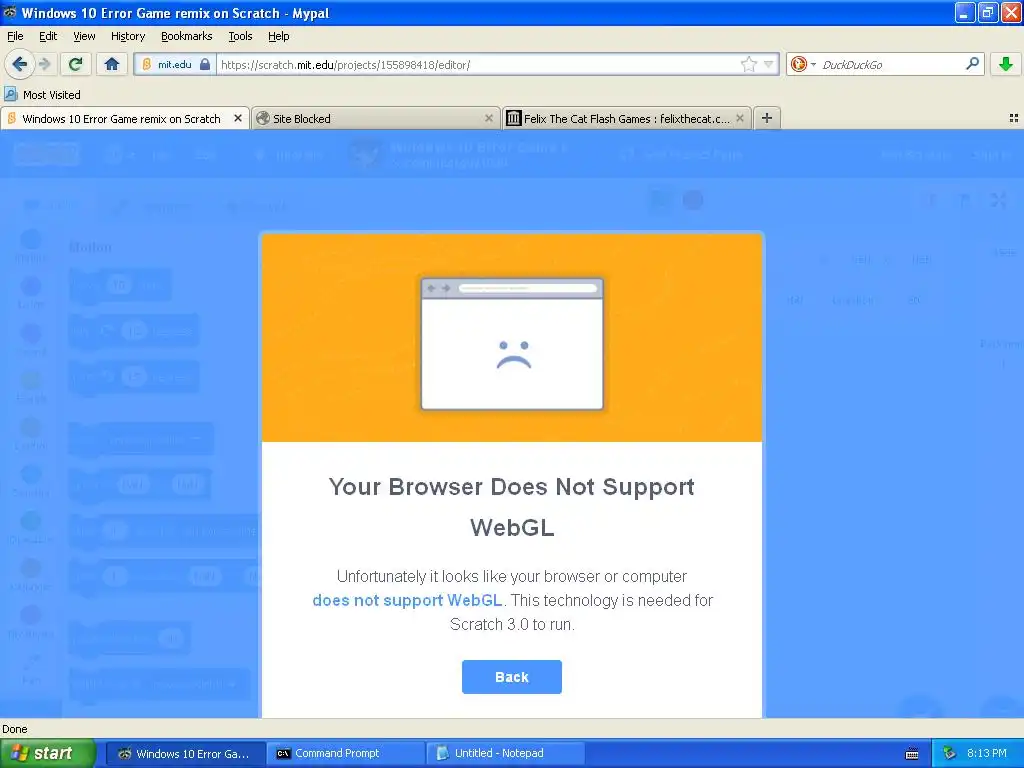Select the Windows 10 Error Game remix tab
The image size is (1024, 768).
tap(125, 118)
